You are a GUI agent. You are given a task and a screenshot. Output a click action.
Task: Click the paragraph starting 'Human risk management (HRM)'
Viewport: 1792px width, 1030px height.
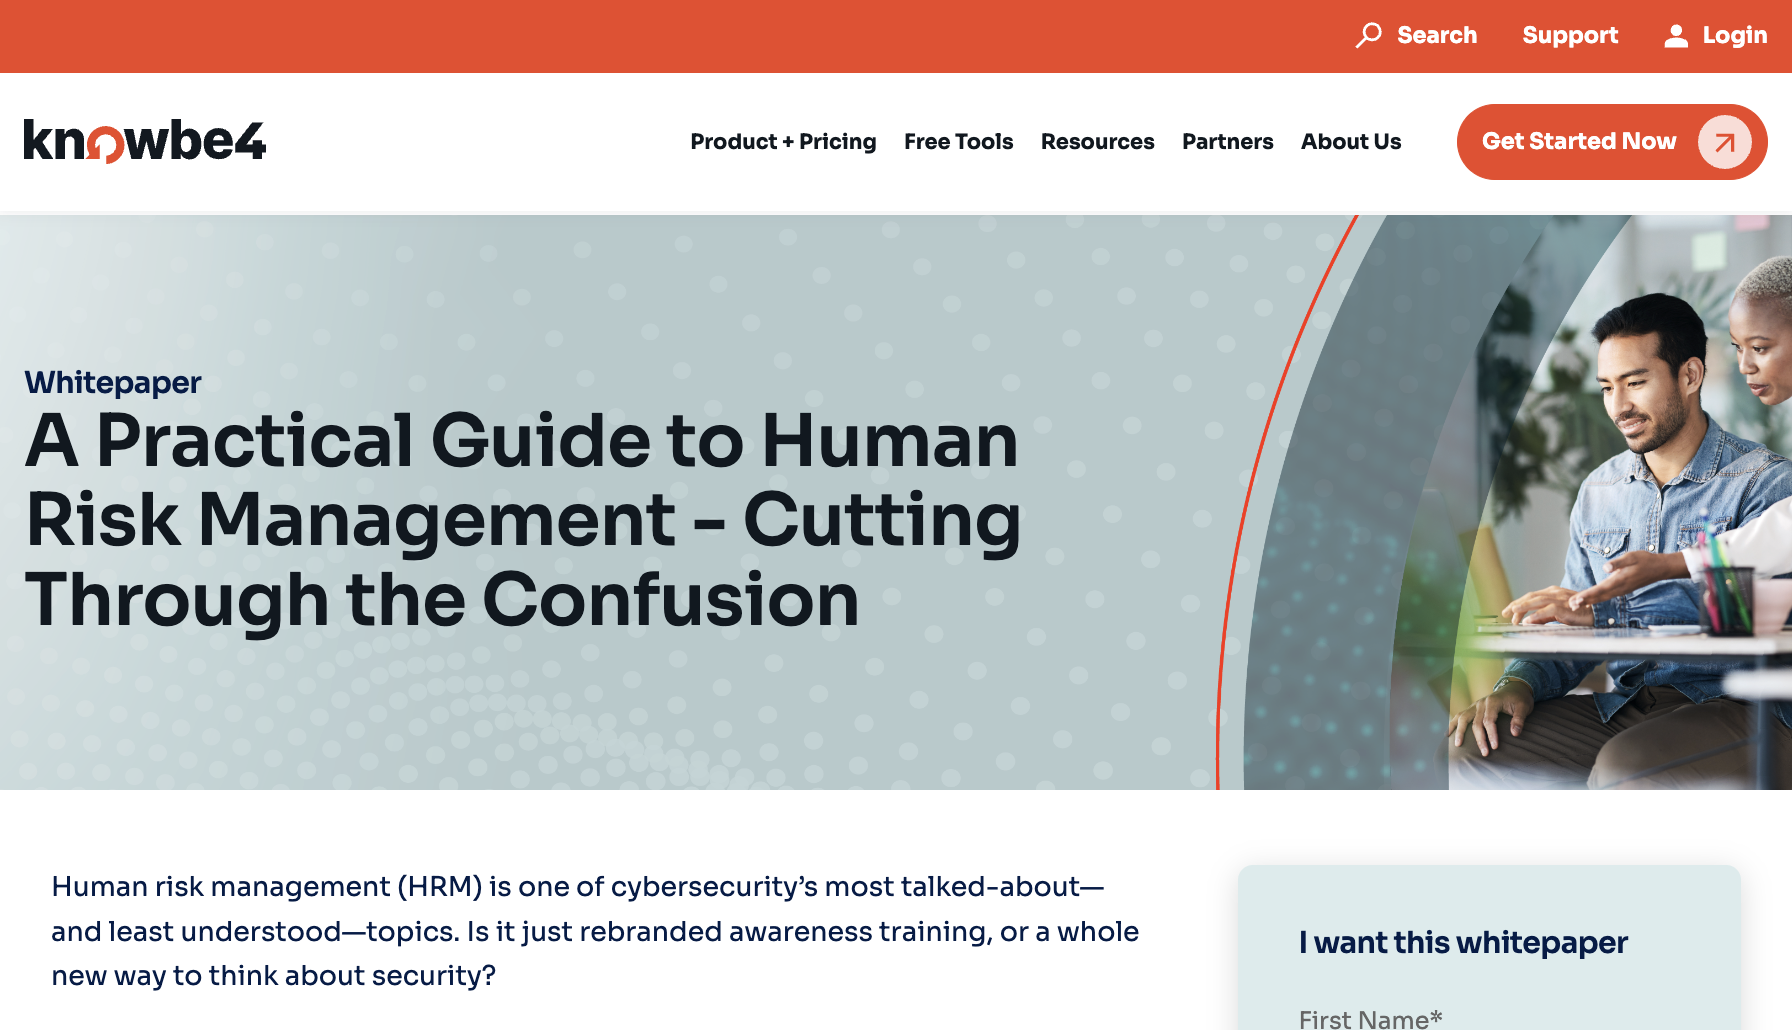pyautogui.click(x=595, y=931)
